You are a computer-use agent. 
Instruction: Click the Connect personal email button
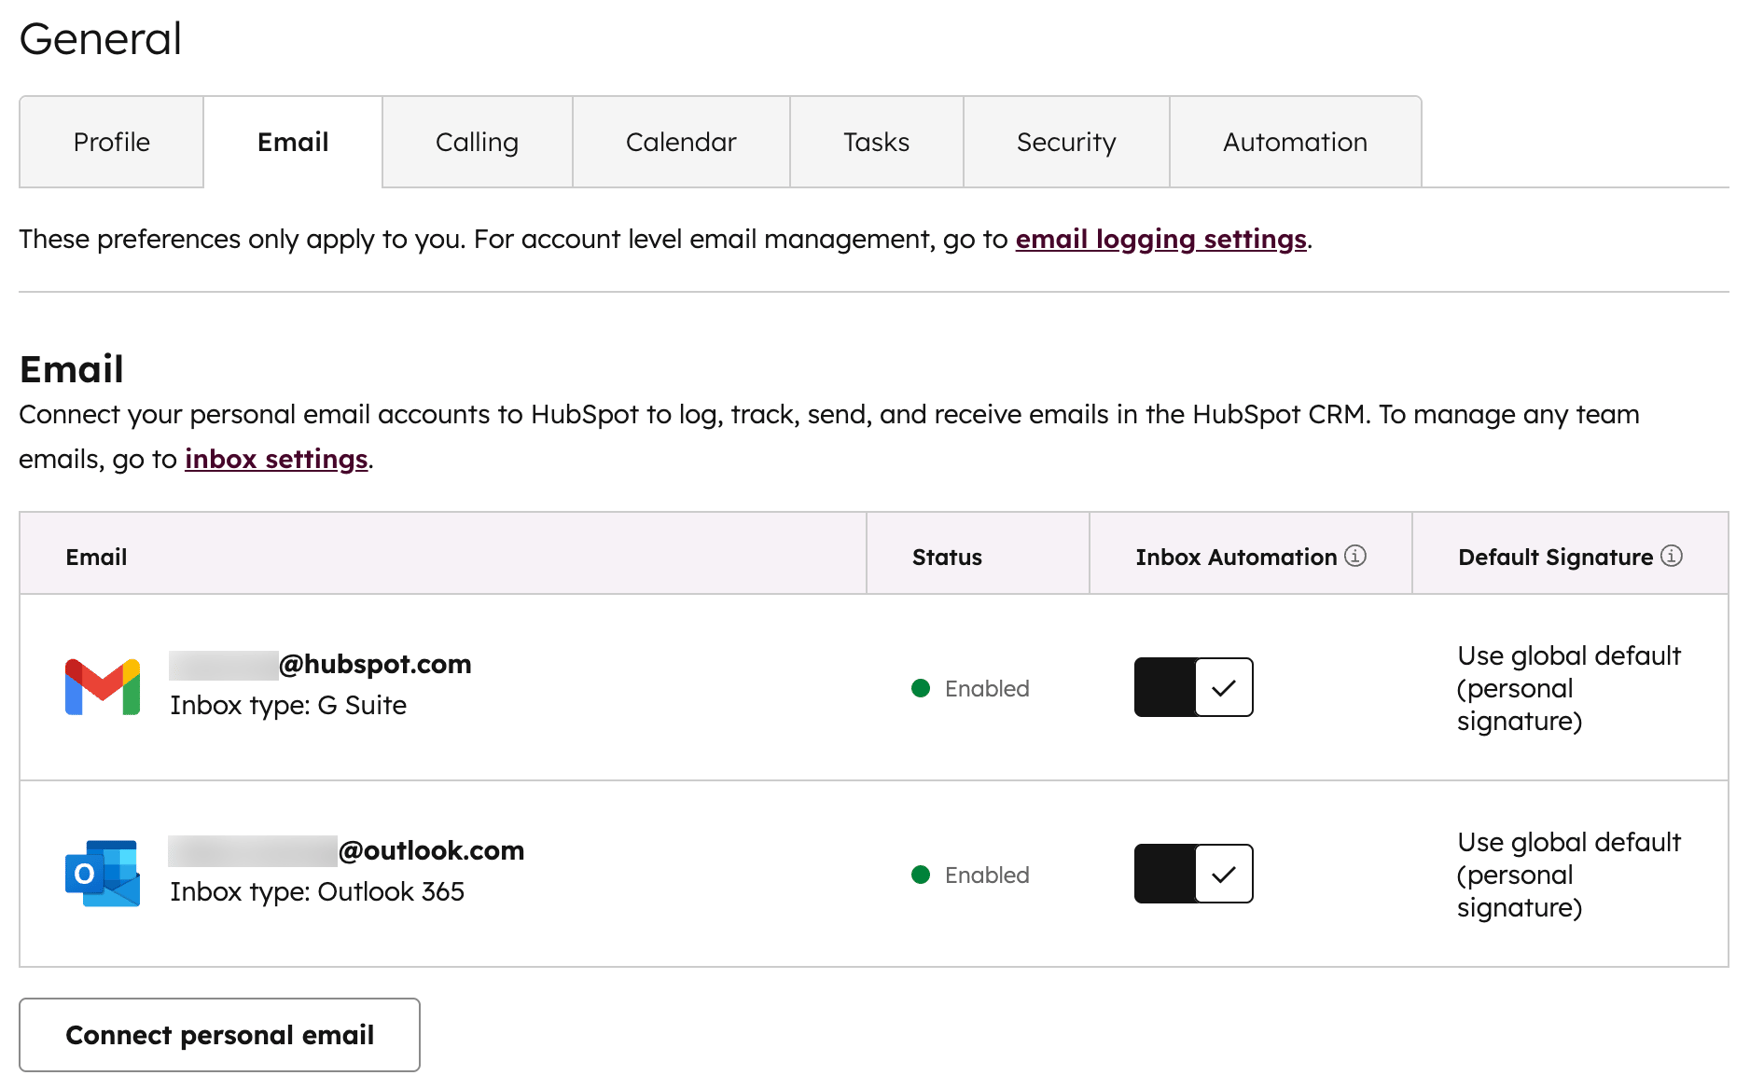coord(219,1035)
